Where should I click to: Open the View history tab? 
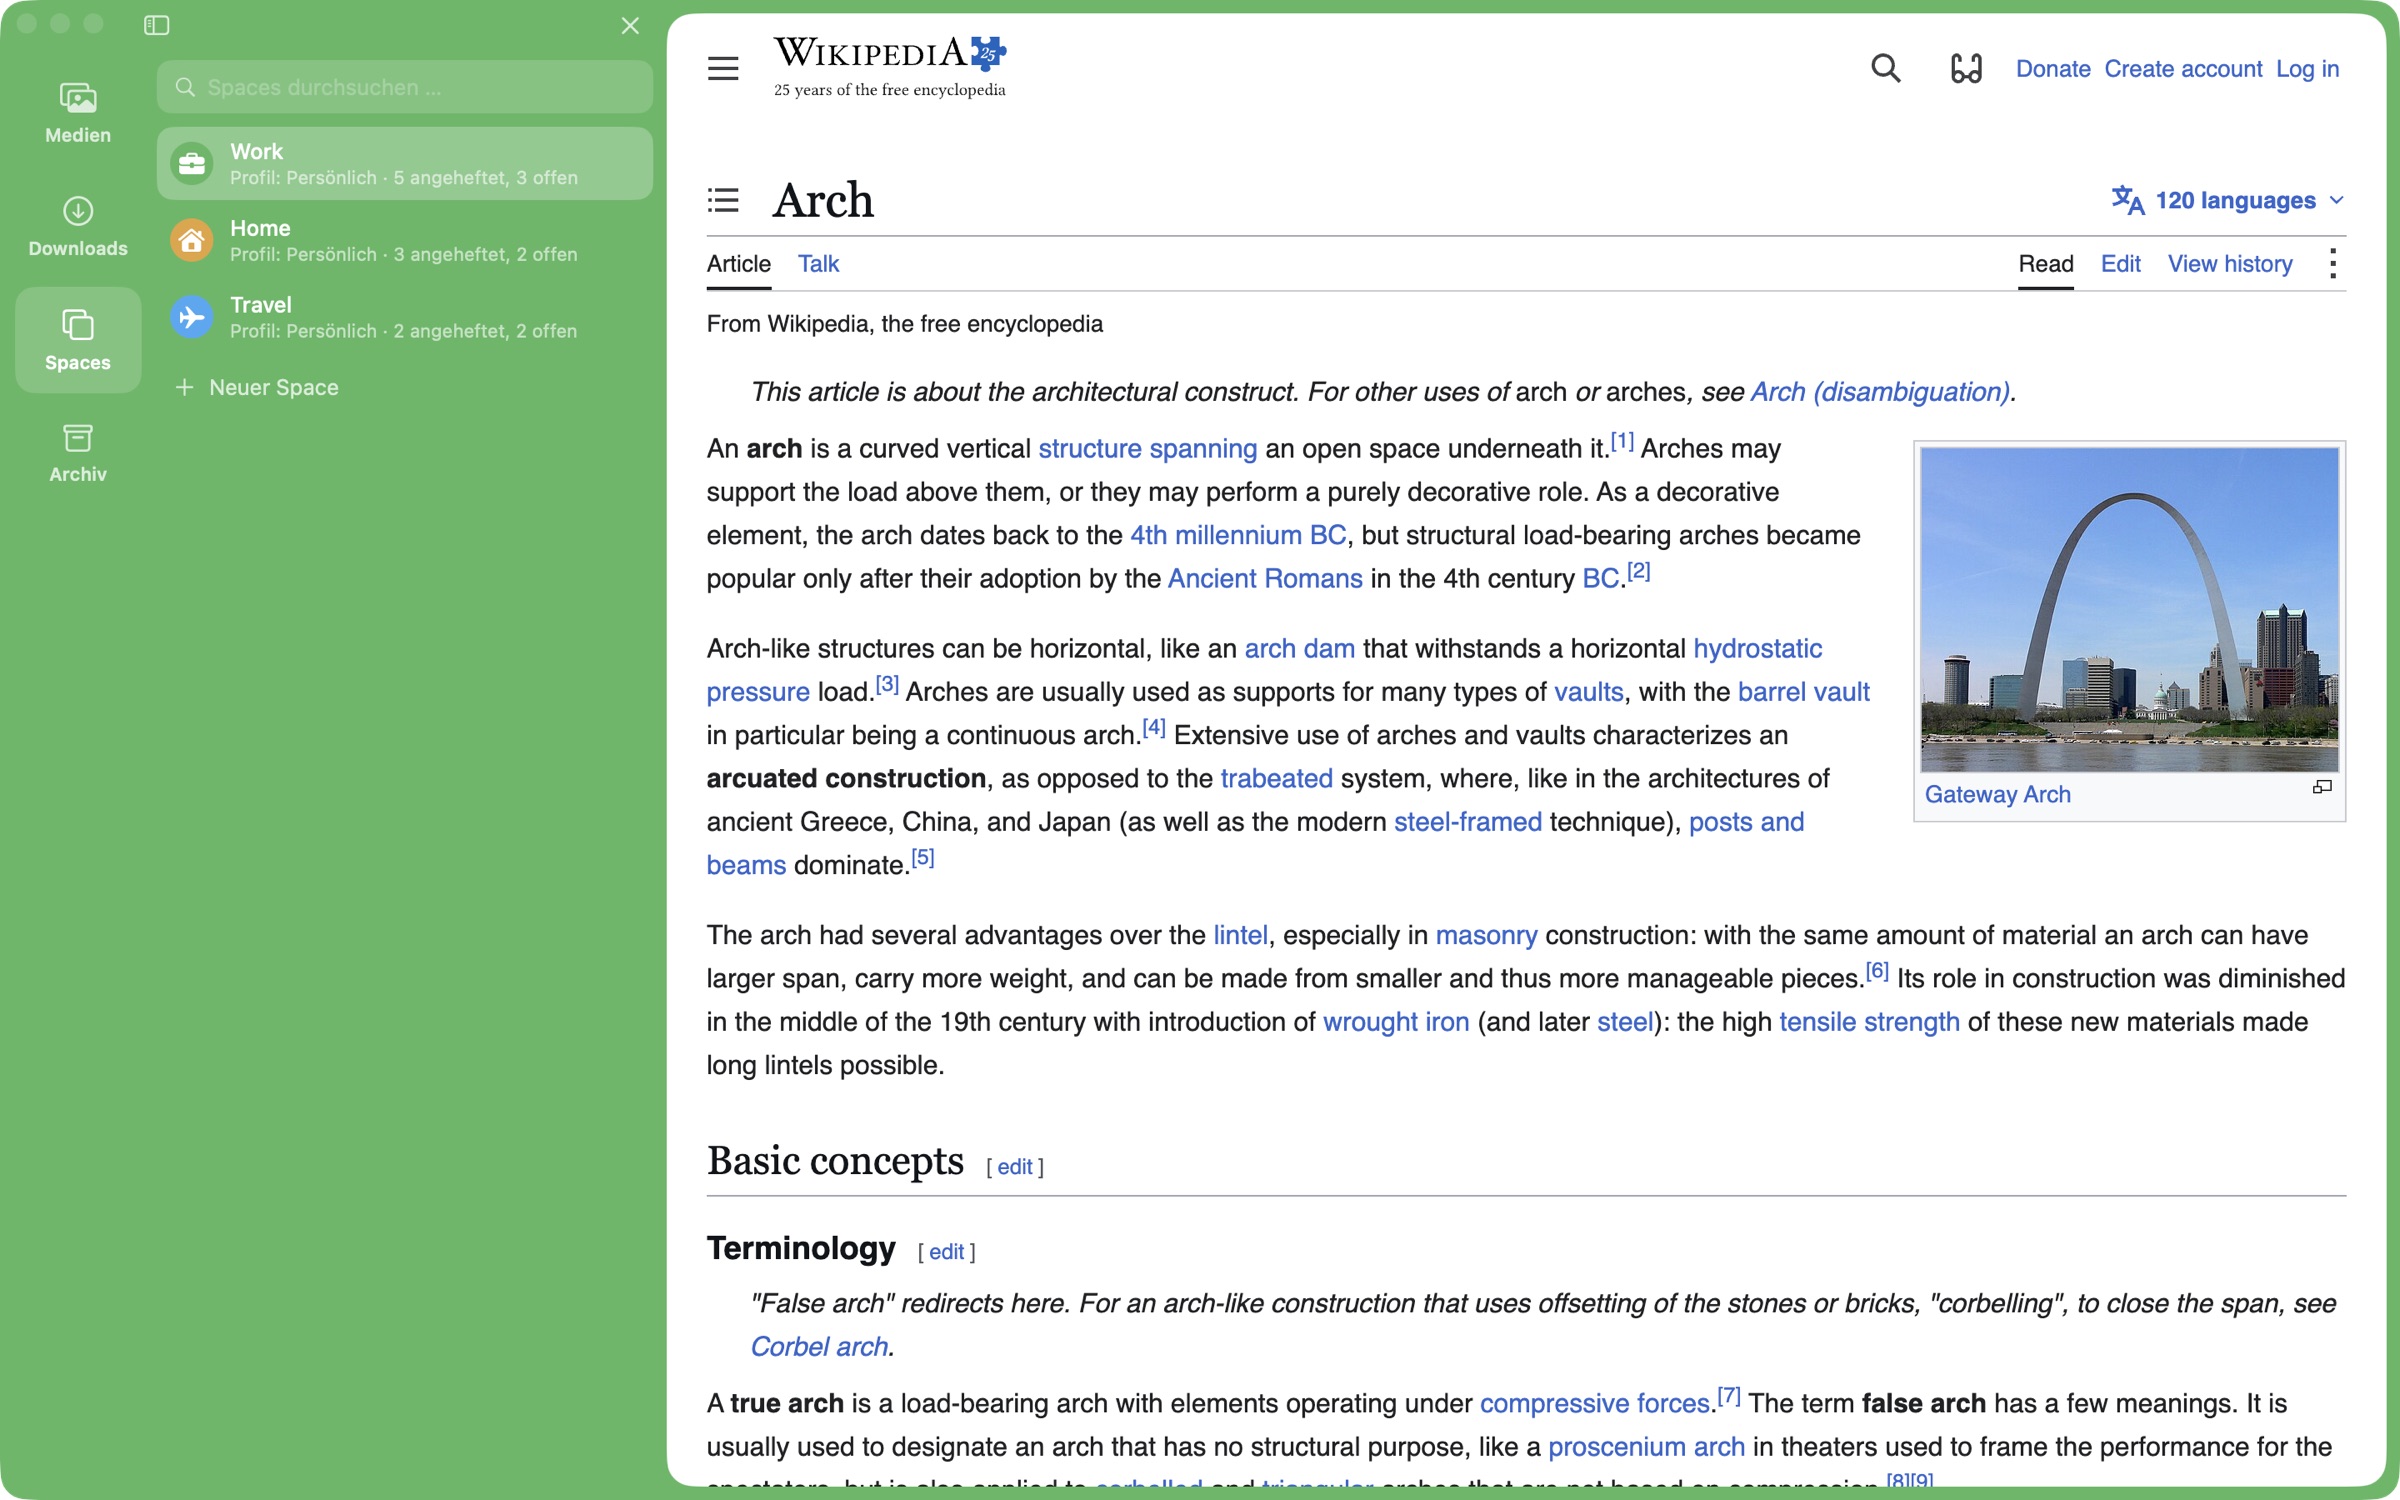tap(2230, 264)
